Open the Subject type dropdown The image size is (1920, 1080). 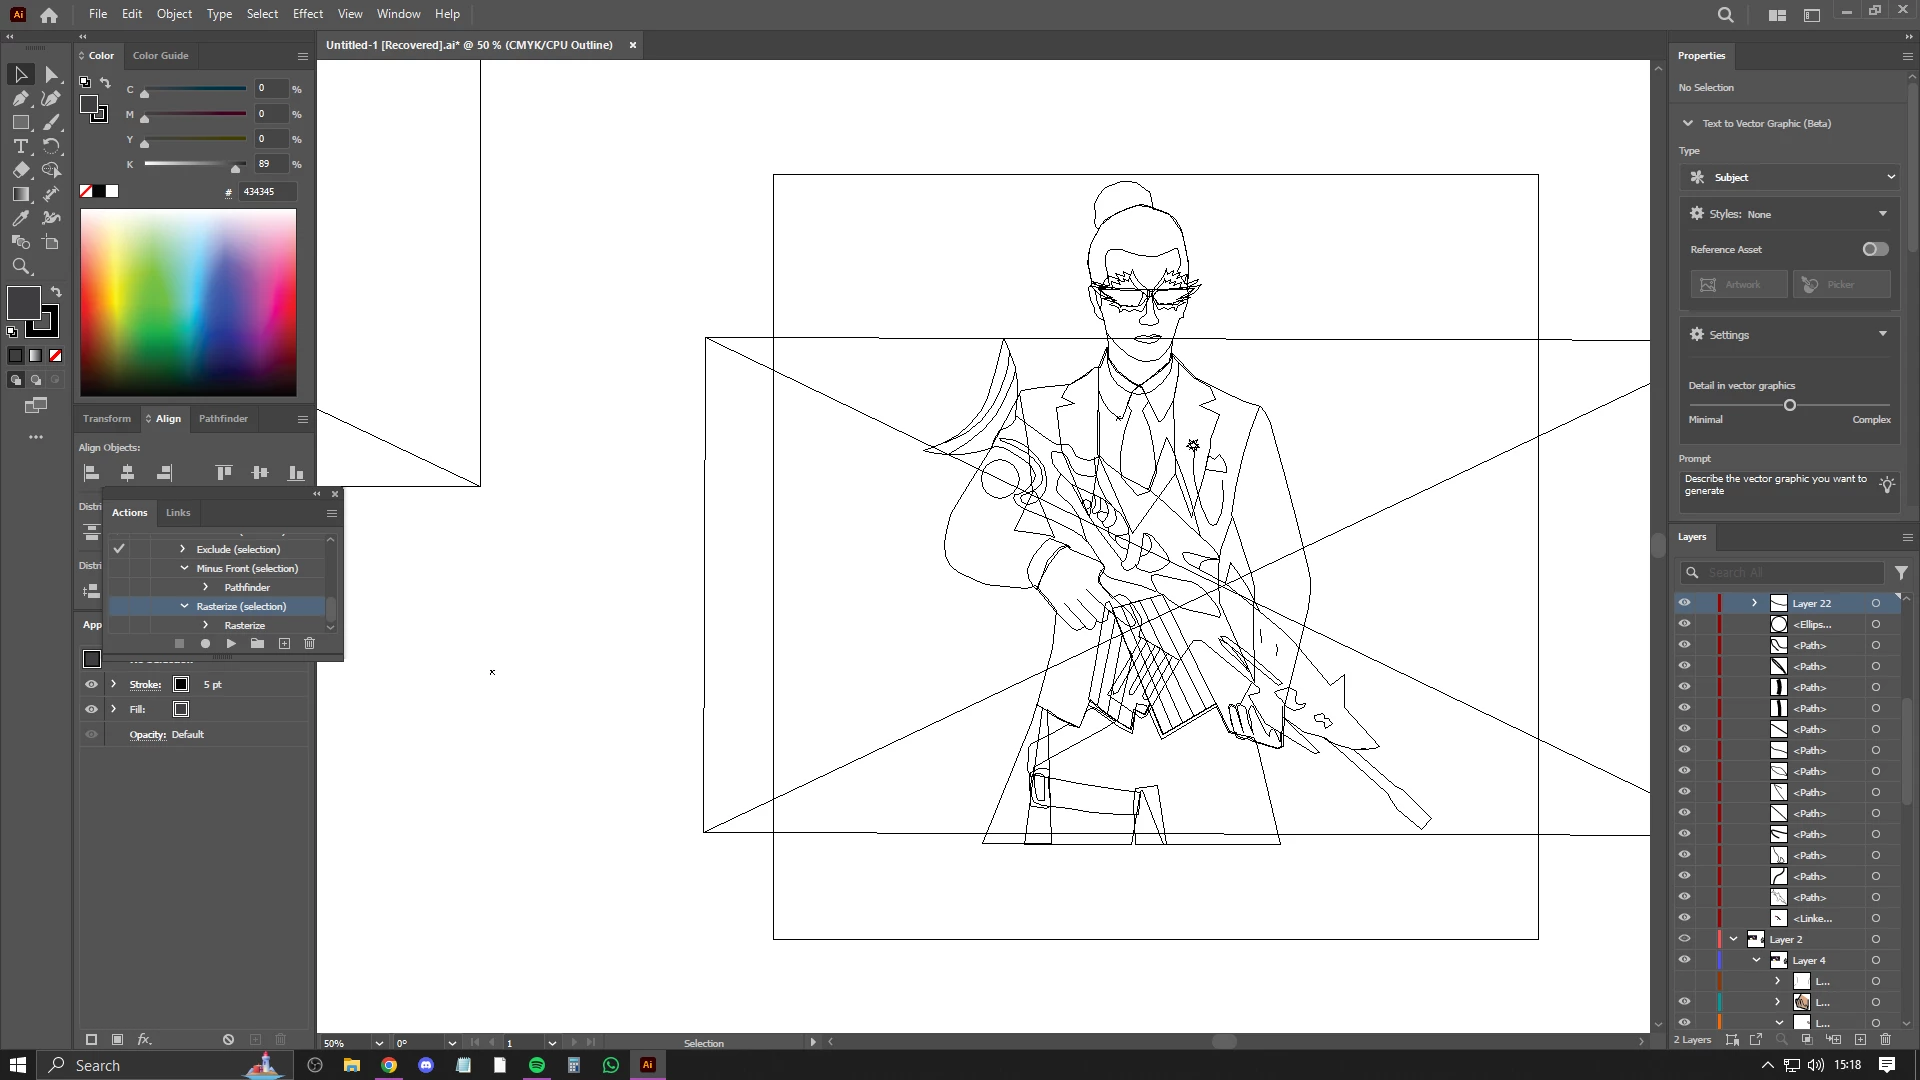(x=1790, y=177)
